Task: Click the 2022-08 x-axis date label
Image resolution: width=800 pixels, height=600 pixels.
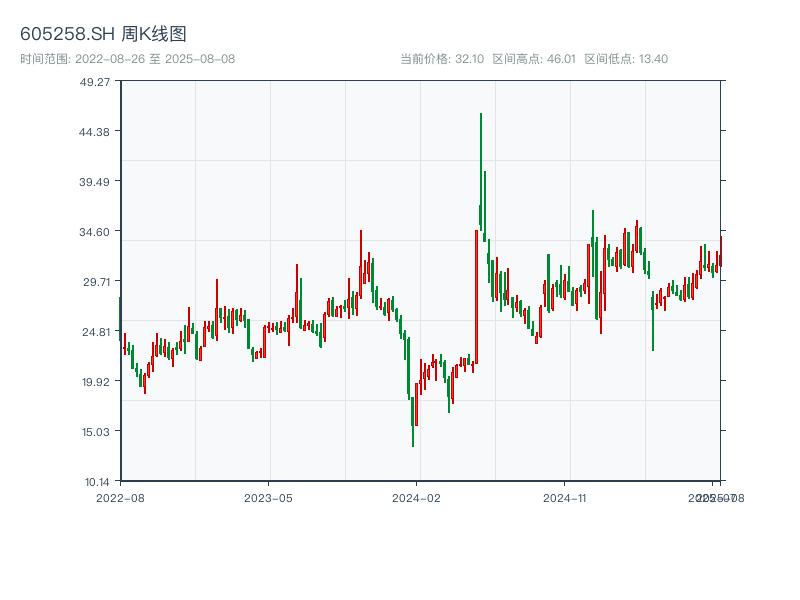Action: tap(120, 497)
